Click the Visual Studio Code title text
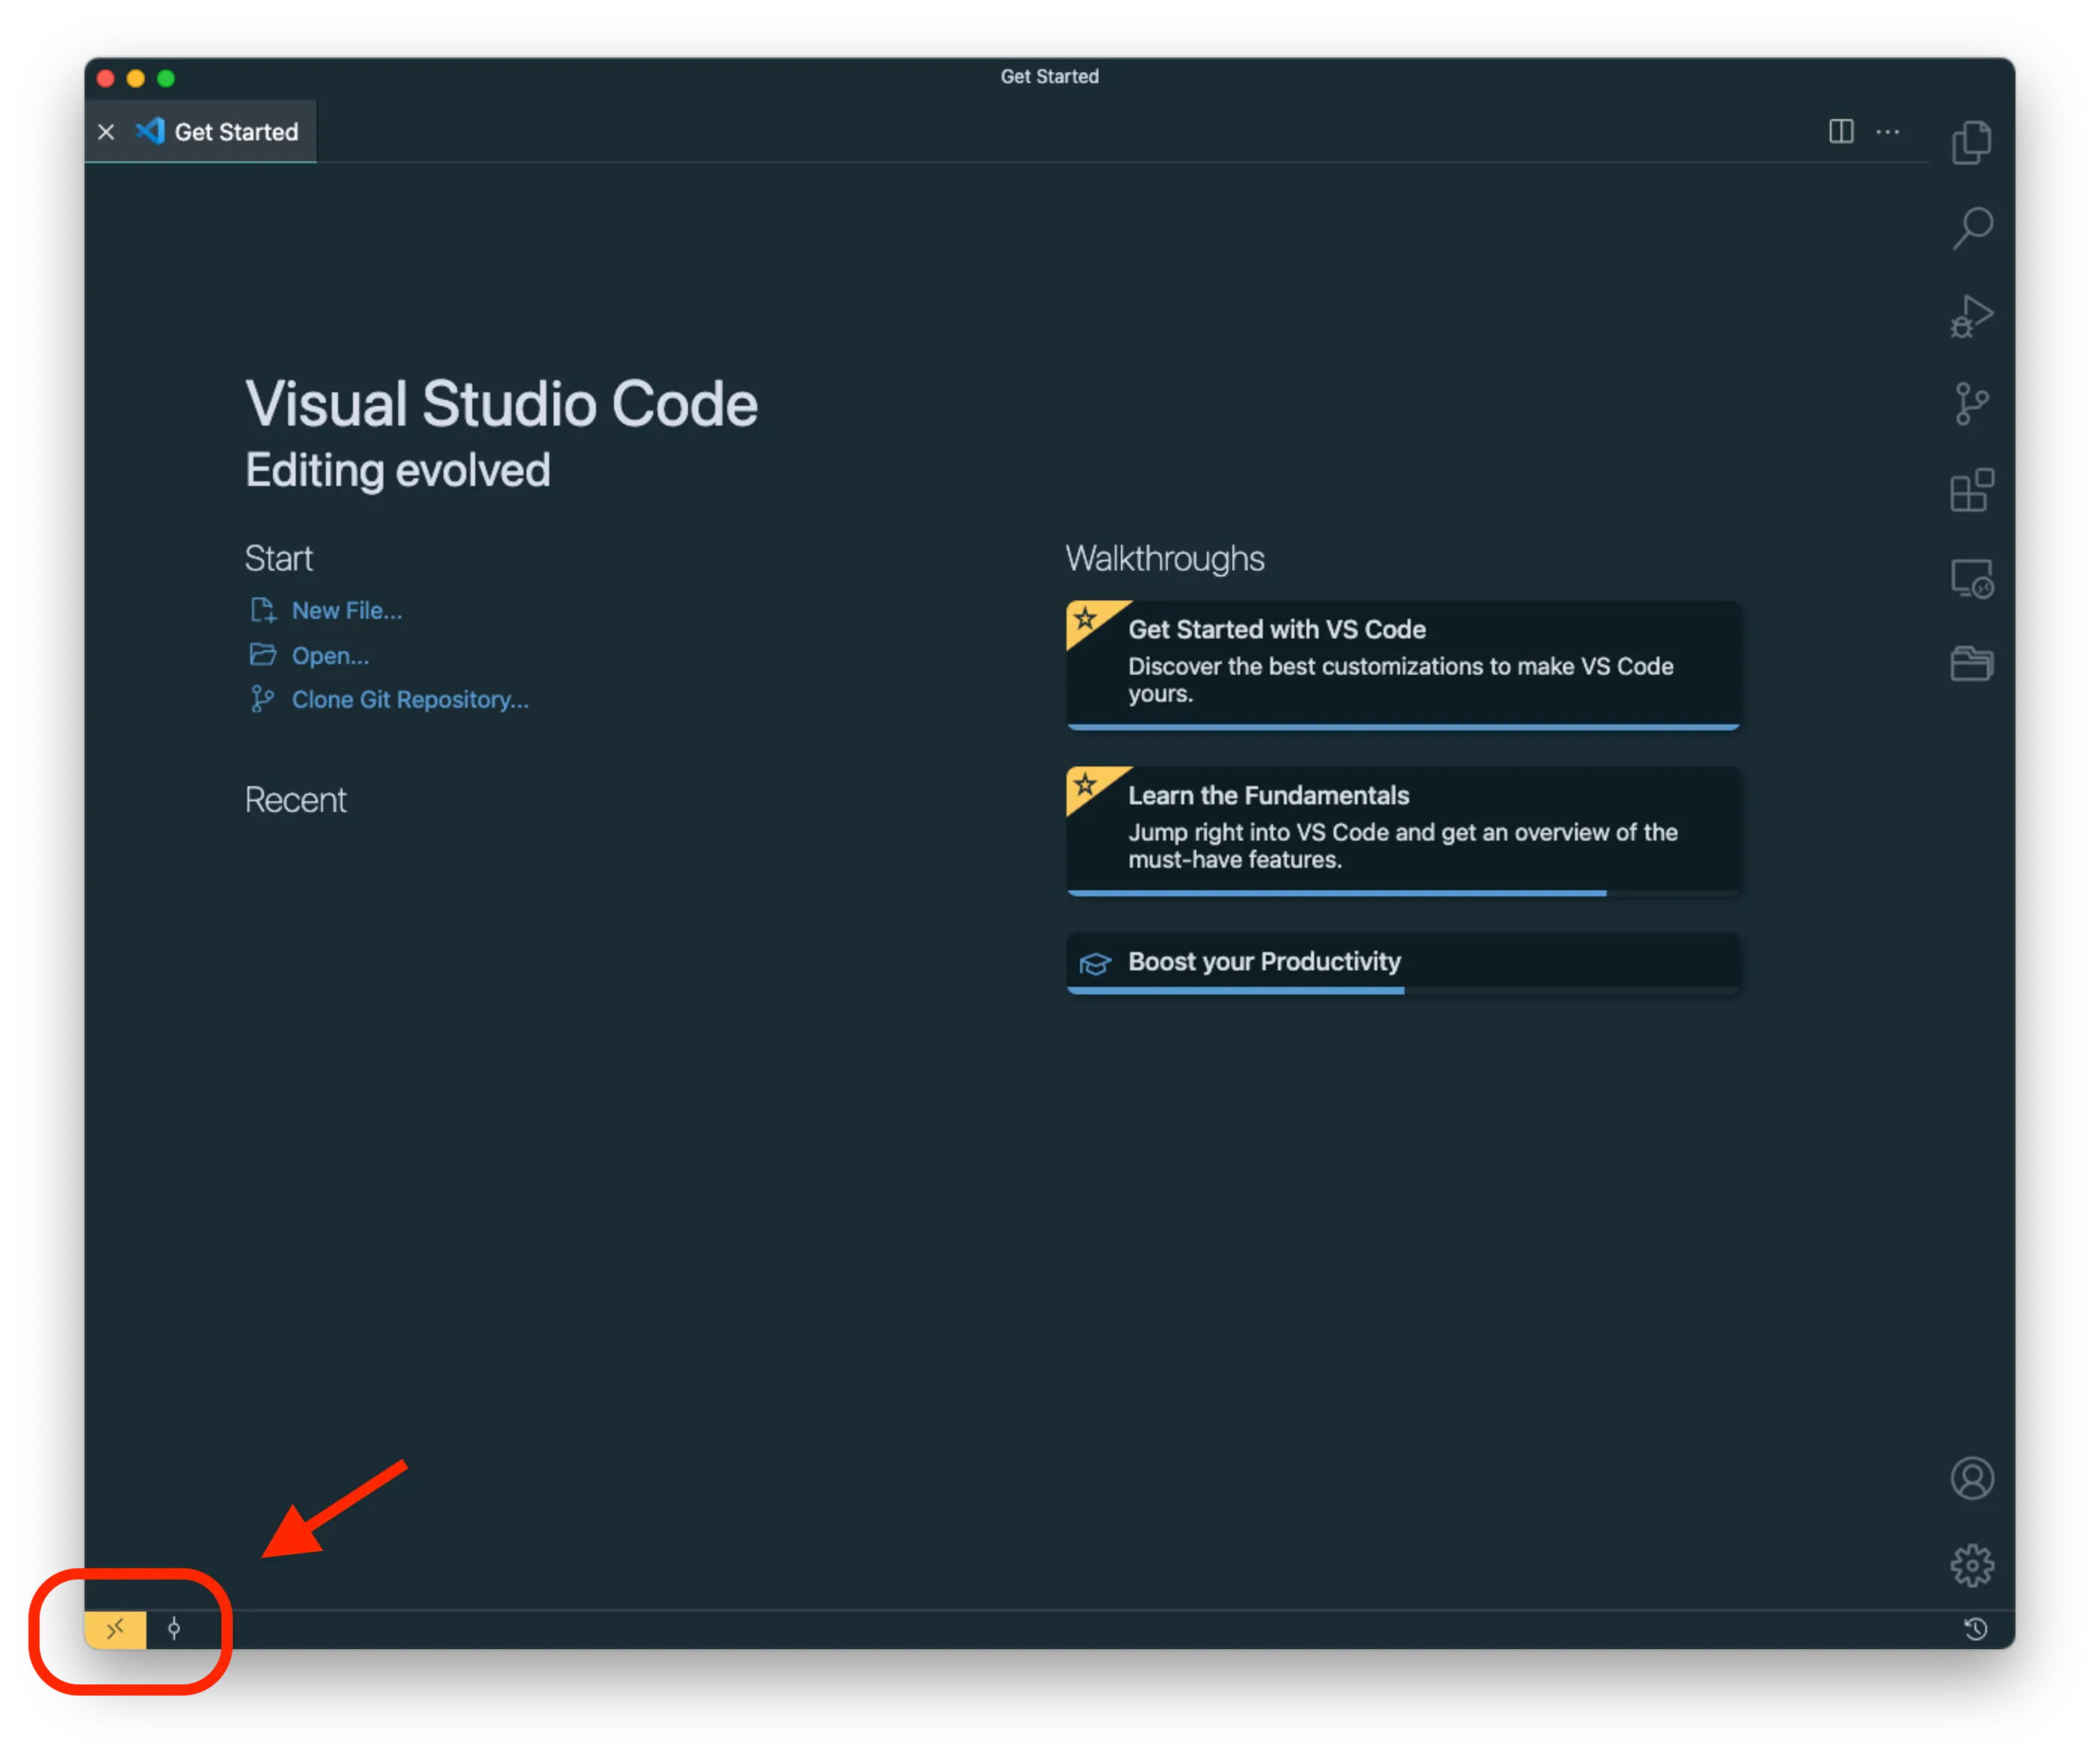This screenshot has width=2100, height=1761. tap(501, 403)
